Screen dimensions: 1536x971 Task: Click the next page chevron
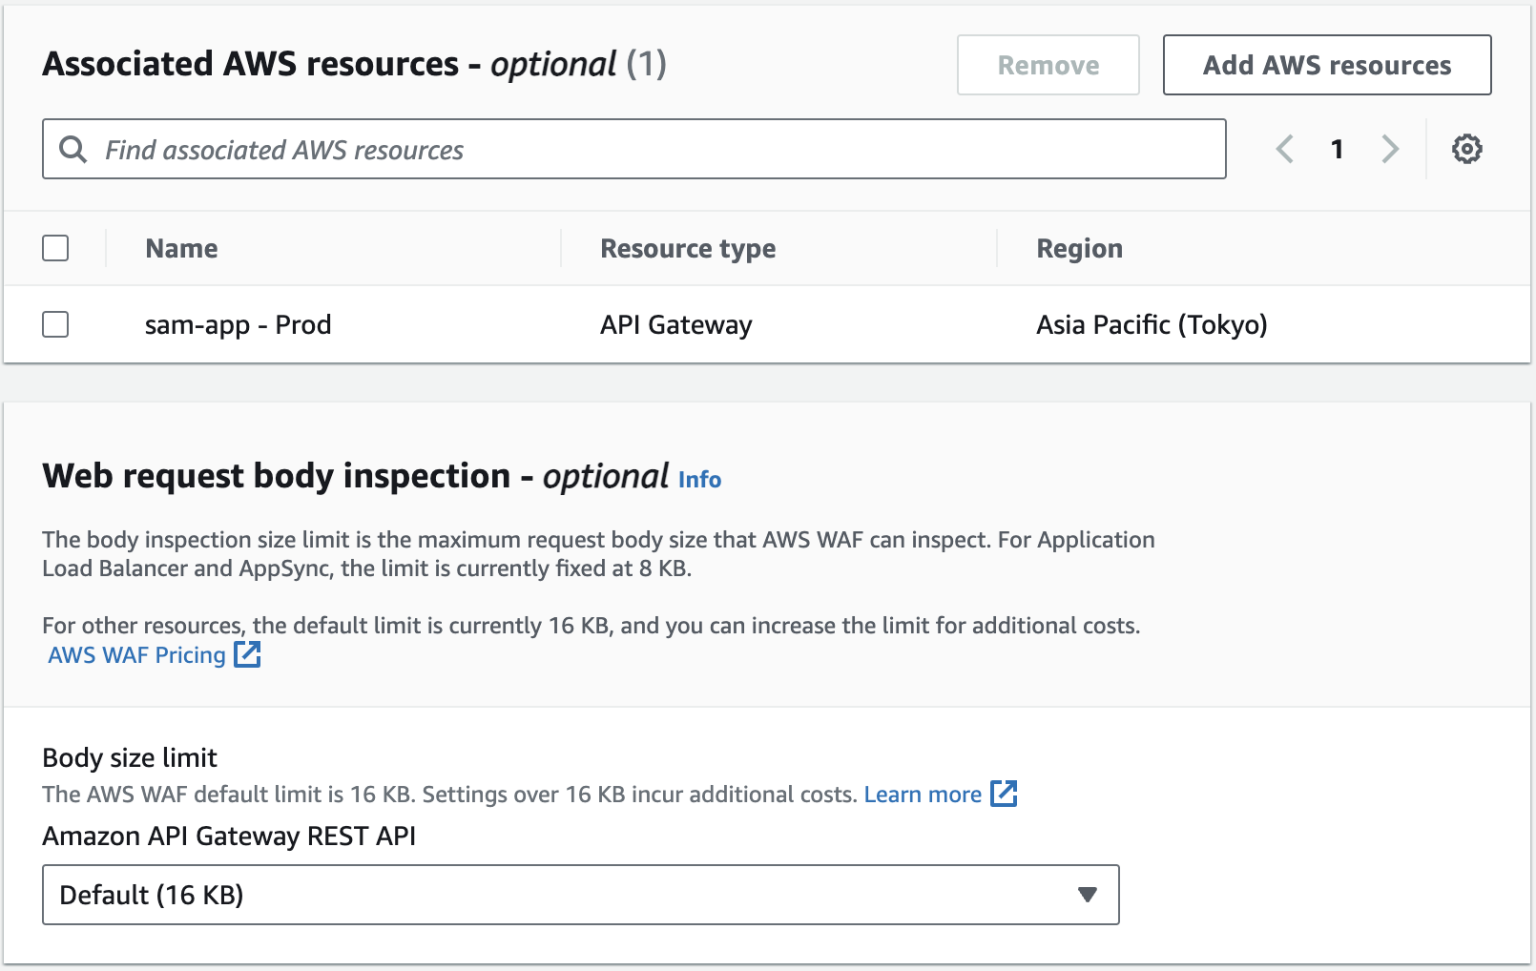1390,149
